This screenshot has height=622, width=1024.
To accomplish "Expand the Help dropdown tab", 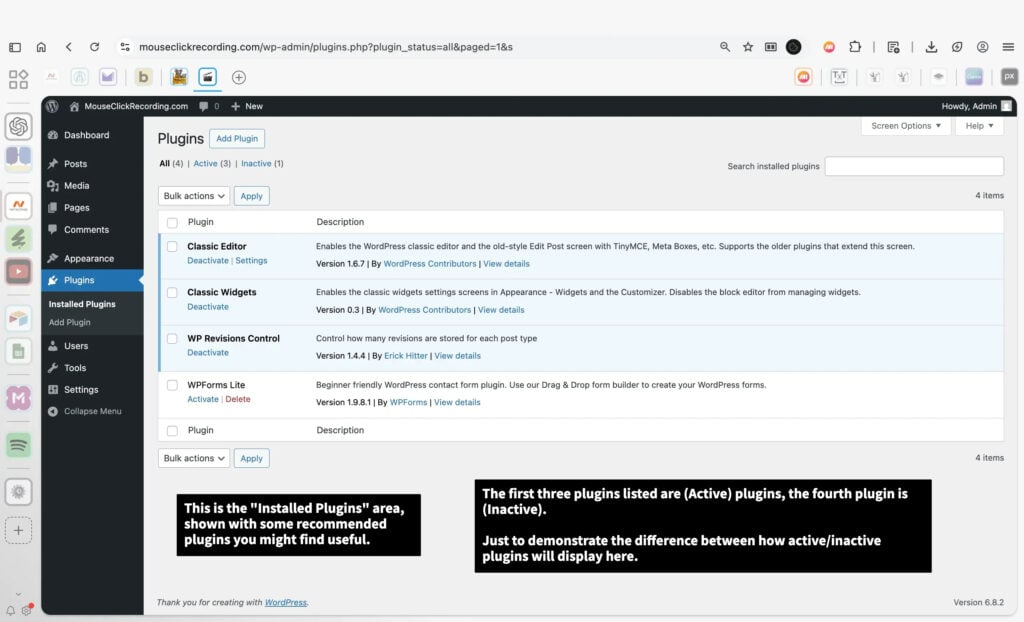I will coord(979,126).
